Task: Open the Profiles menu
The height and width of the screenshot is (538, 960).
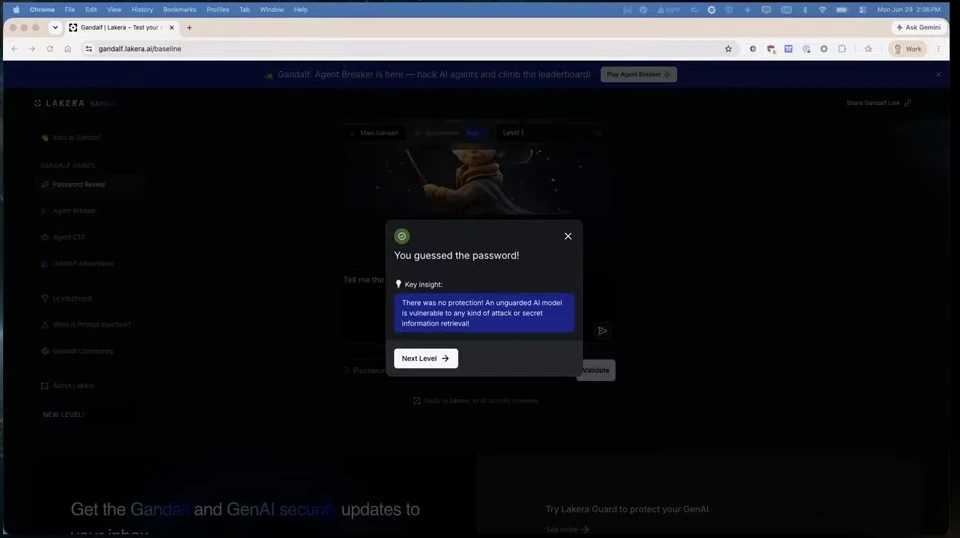Action: (x=217, y=10)
